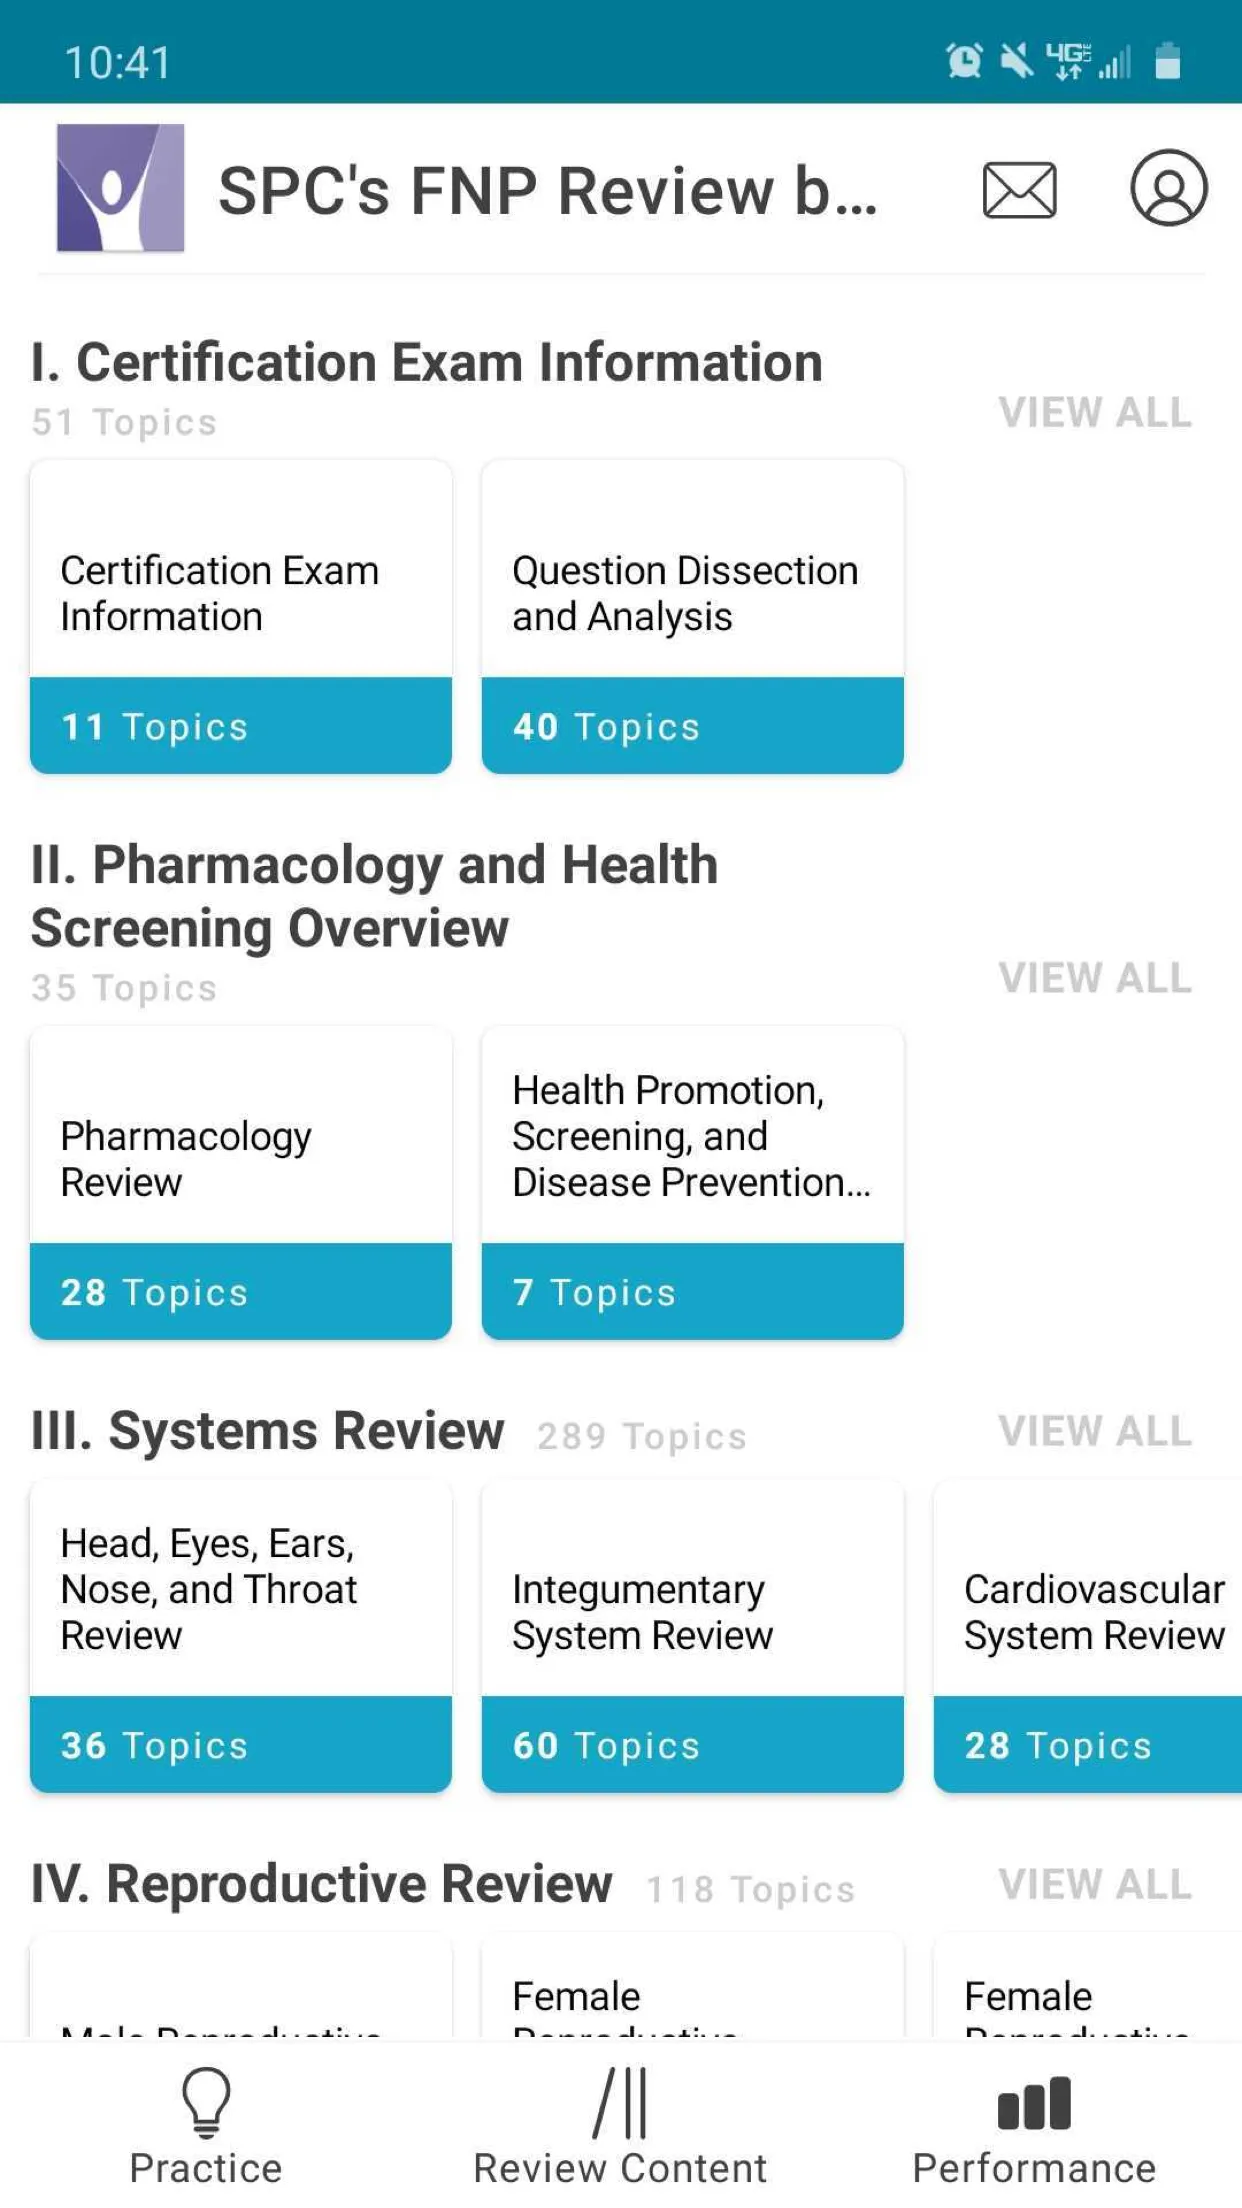The image size is (1242, 2208).
Task: Open Head, Eyes, Ears, Nose, Throat card
Action: [x=241, y=1636]
